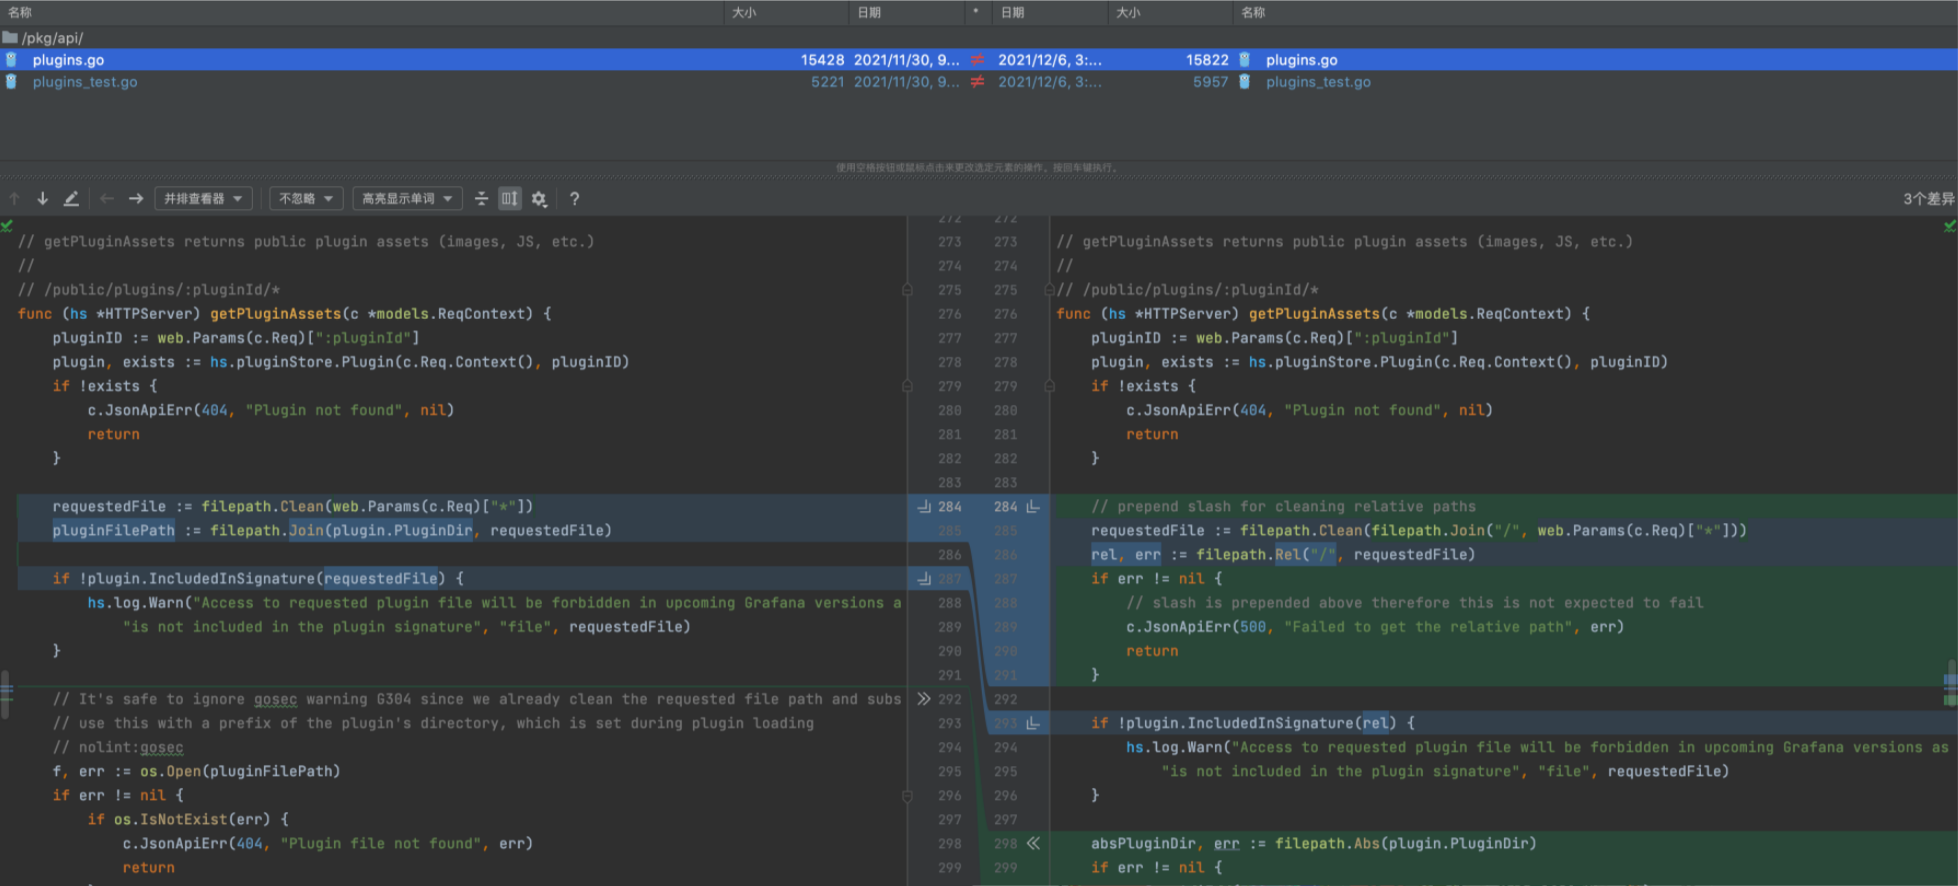
Task: Sort by left 大小 column header
Action: [744, 12]
